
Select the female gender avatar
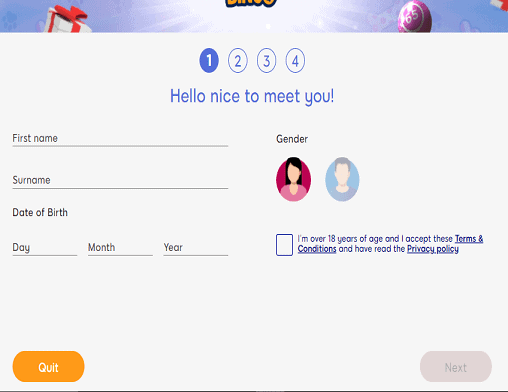pyautogui.click(x=293, y=179)
